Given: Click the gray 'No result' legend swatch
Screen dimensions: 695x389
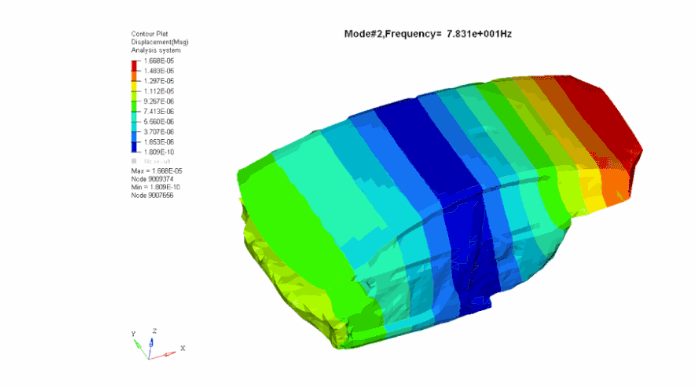Looking at the screenshot, I should coord(134,161).
